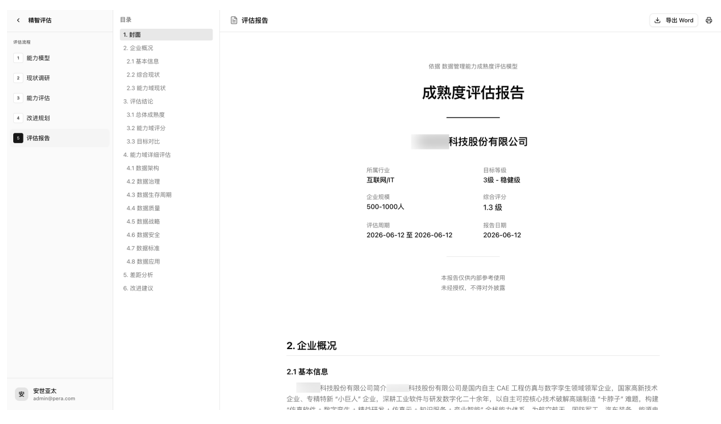721x424 pixels.
Task: Click the notice 本报告仅供内部参考使用
Action: point(473,278)
